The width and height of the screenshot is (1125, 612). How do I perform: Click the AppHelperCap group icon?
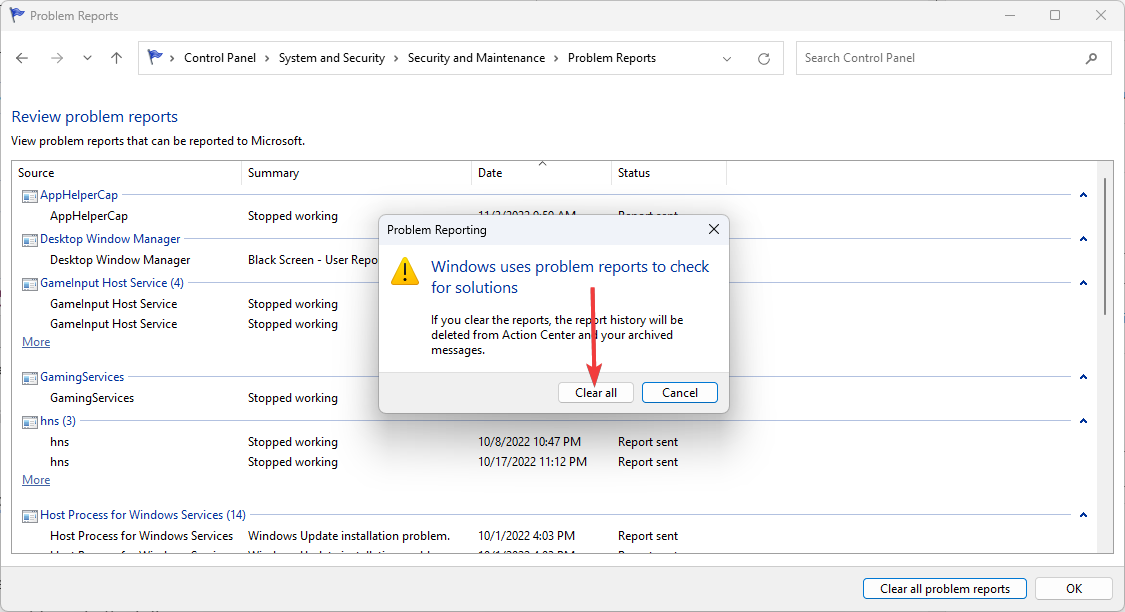tap(29, 196)
